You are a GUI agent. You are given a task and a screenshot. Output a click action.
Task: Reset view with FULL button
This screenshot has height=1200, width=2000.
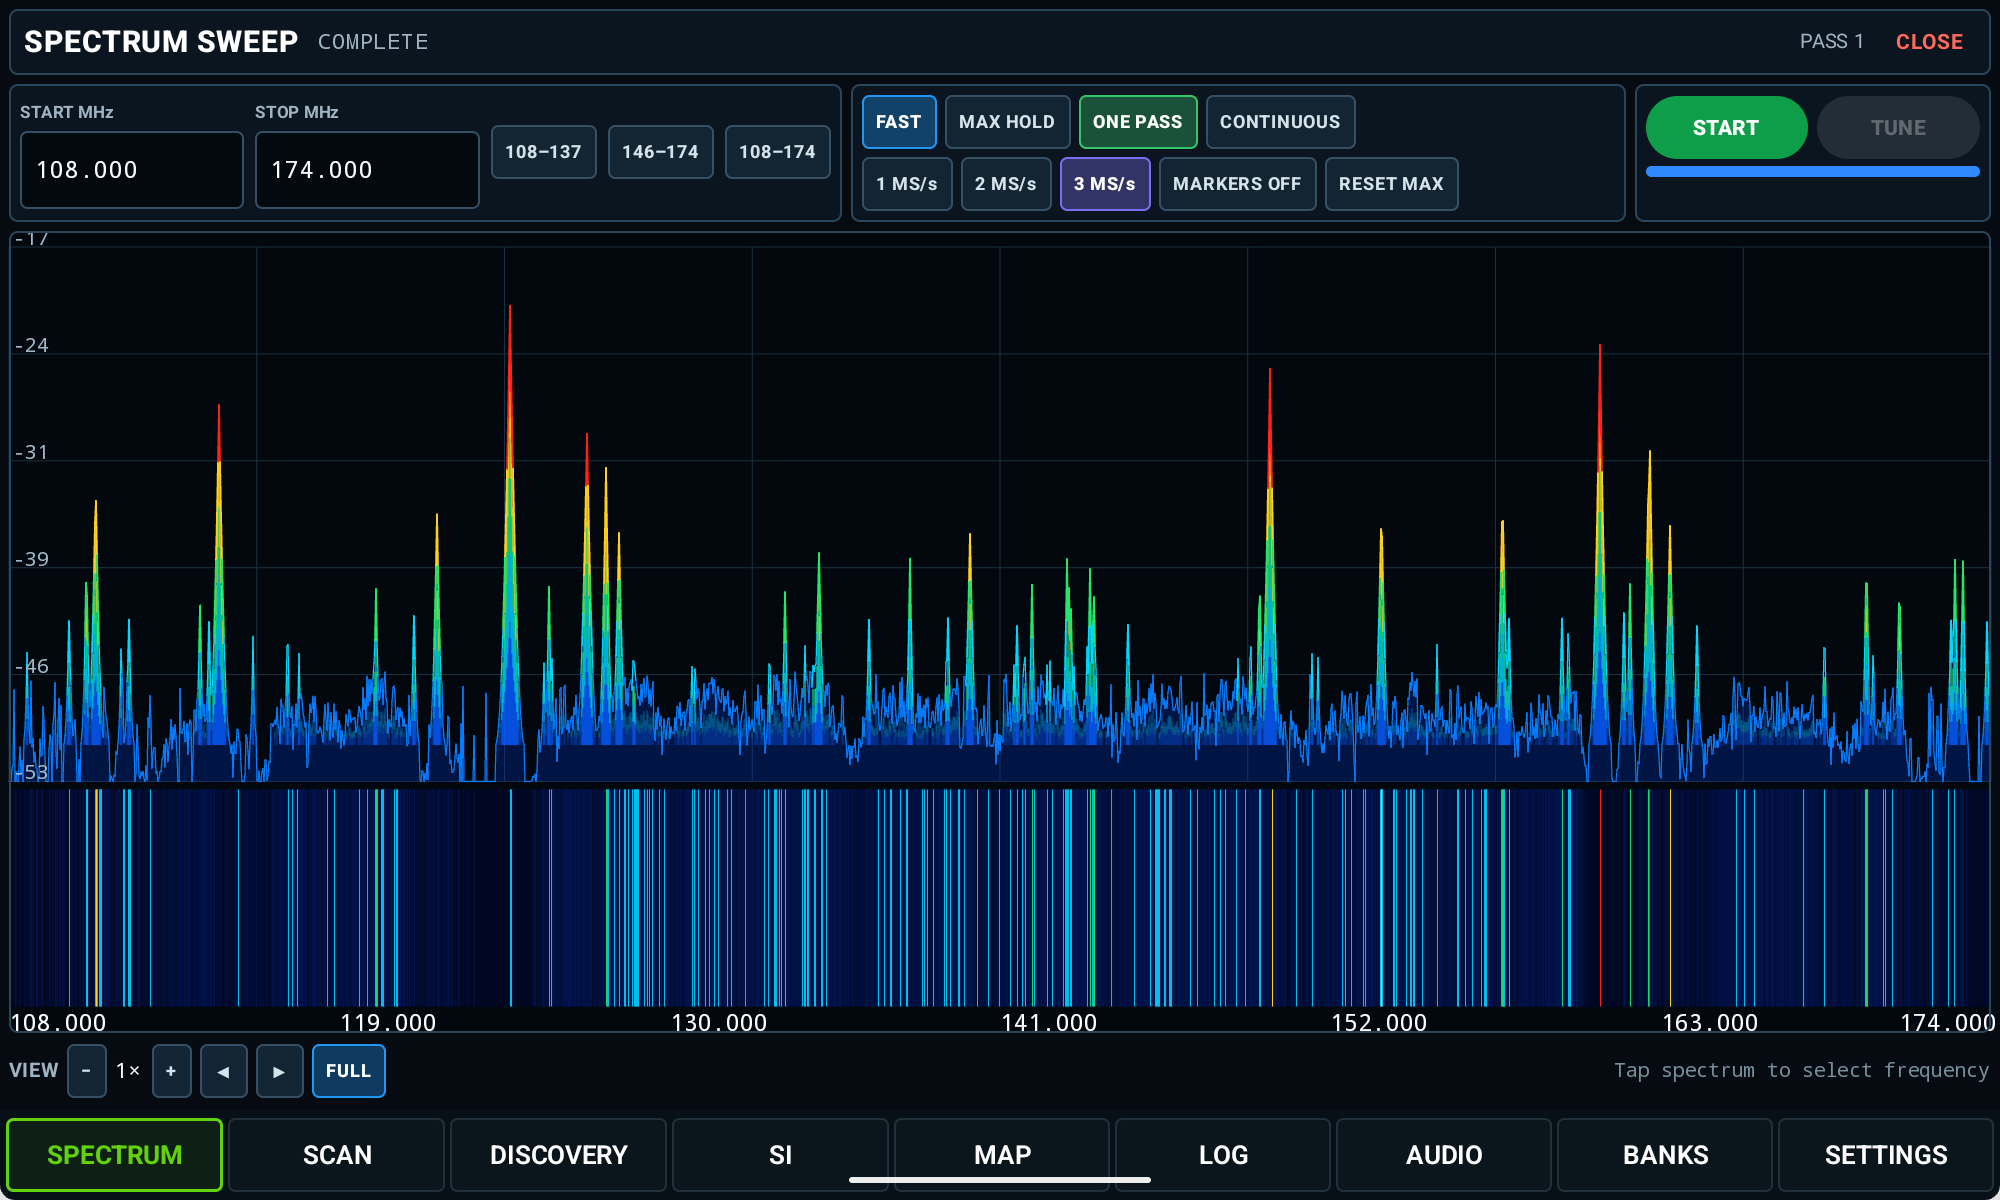pos(348,1071)
